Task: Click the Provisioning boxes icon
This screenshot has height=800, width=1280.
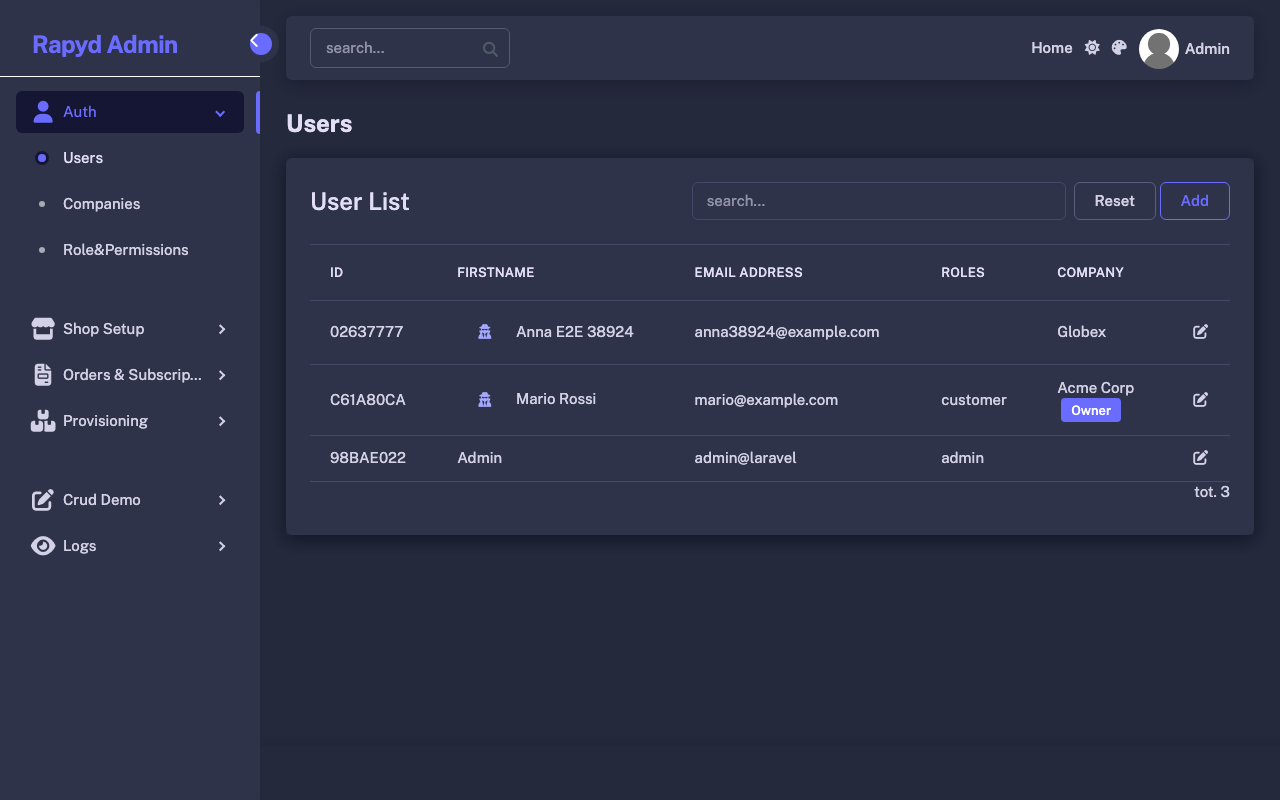Action: click(42, 421)
